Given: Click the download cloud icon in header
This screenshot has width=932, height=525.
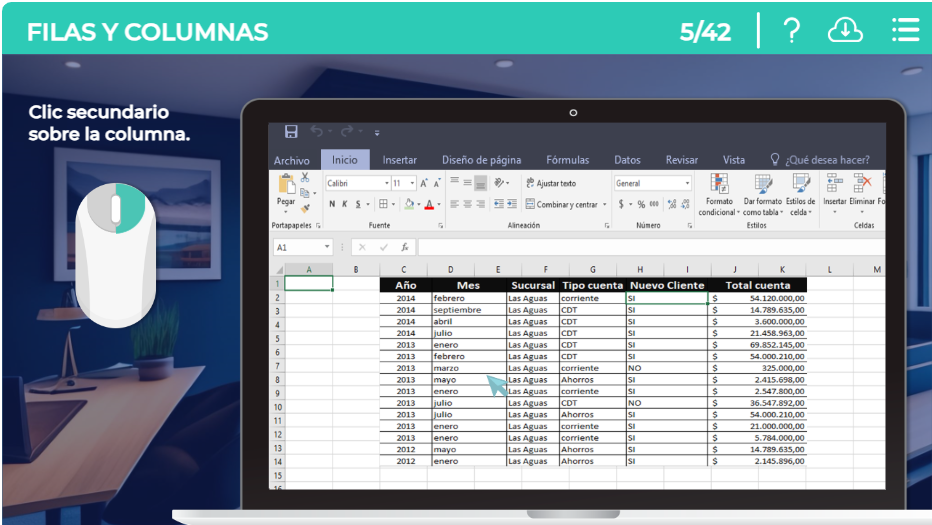Looking at the screenshot, I should coord(845,31).
